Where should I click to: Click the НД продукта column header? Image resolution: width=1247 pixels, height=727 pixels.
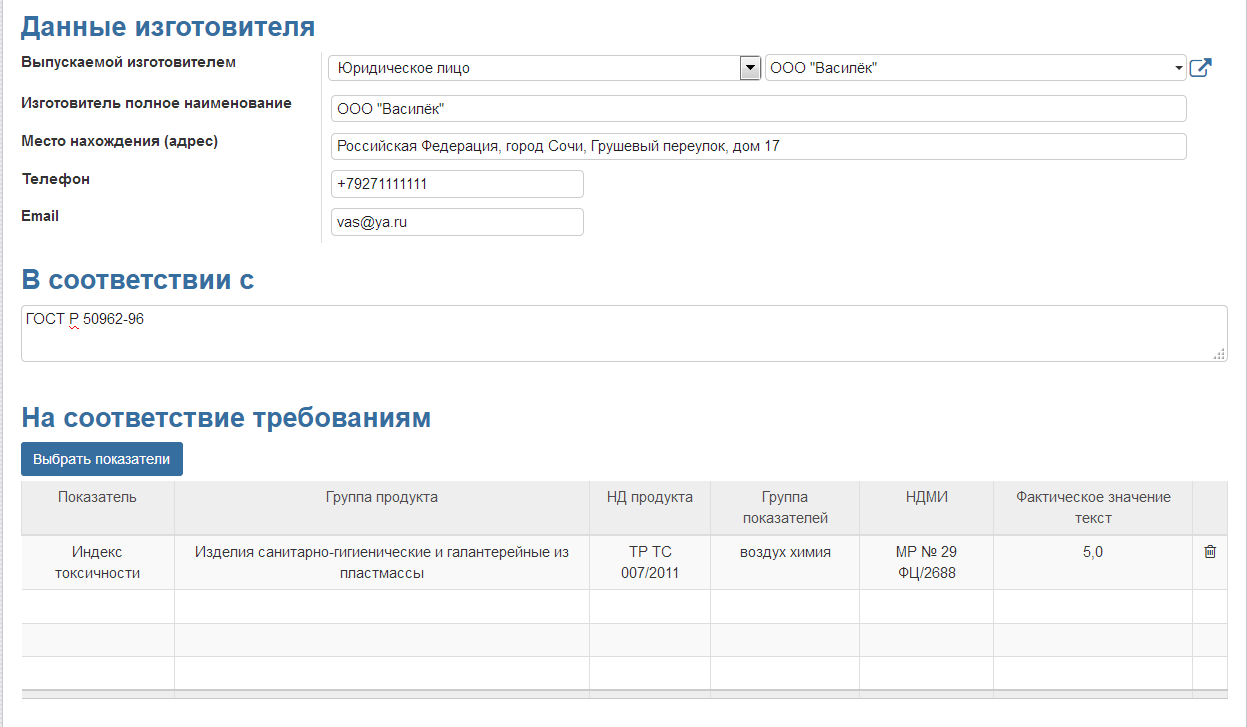point(650,497)
